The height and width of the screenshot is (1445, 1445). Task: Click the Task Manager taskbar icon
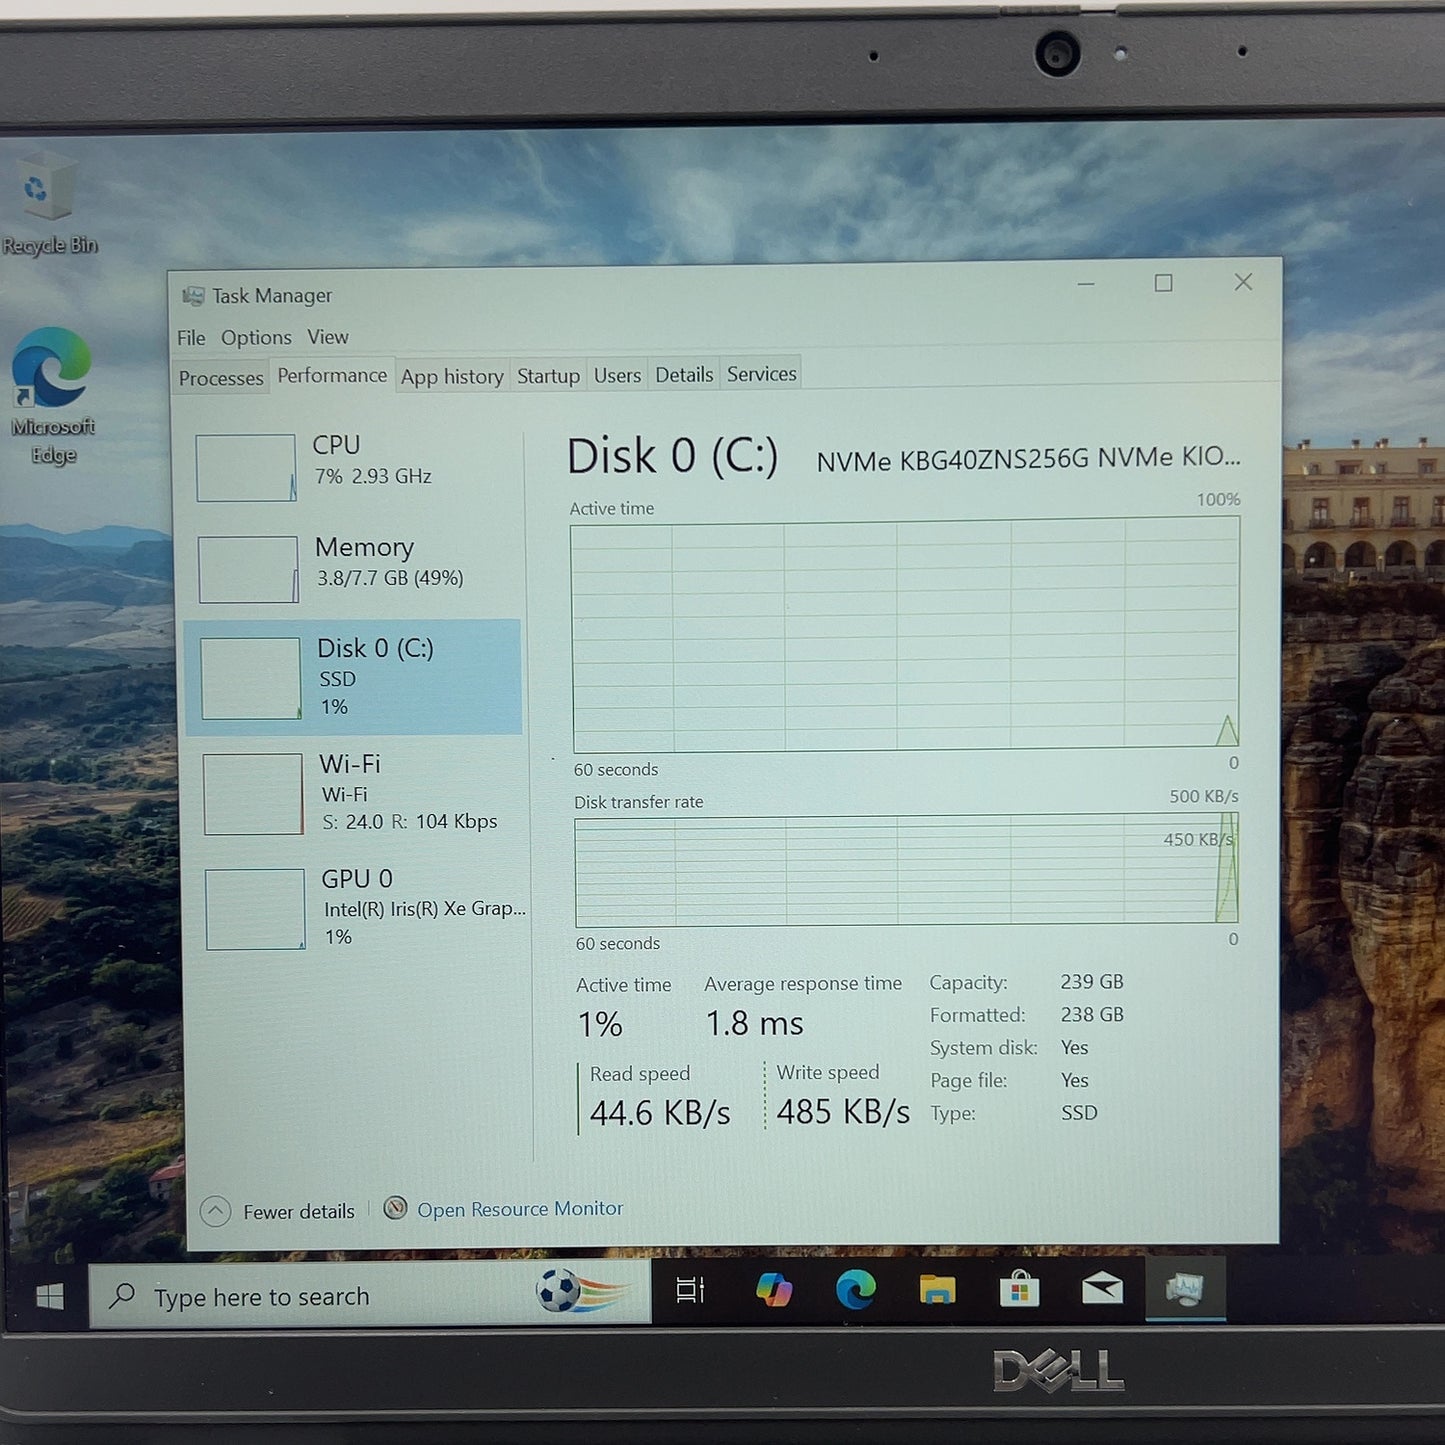click(1185, 1289)
